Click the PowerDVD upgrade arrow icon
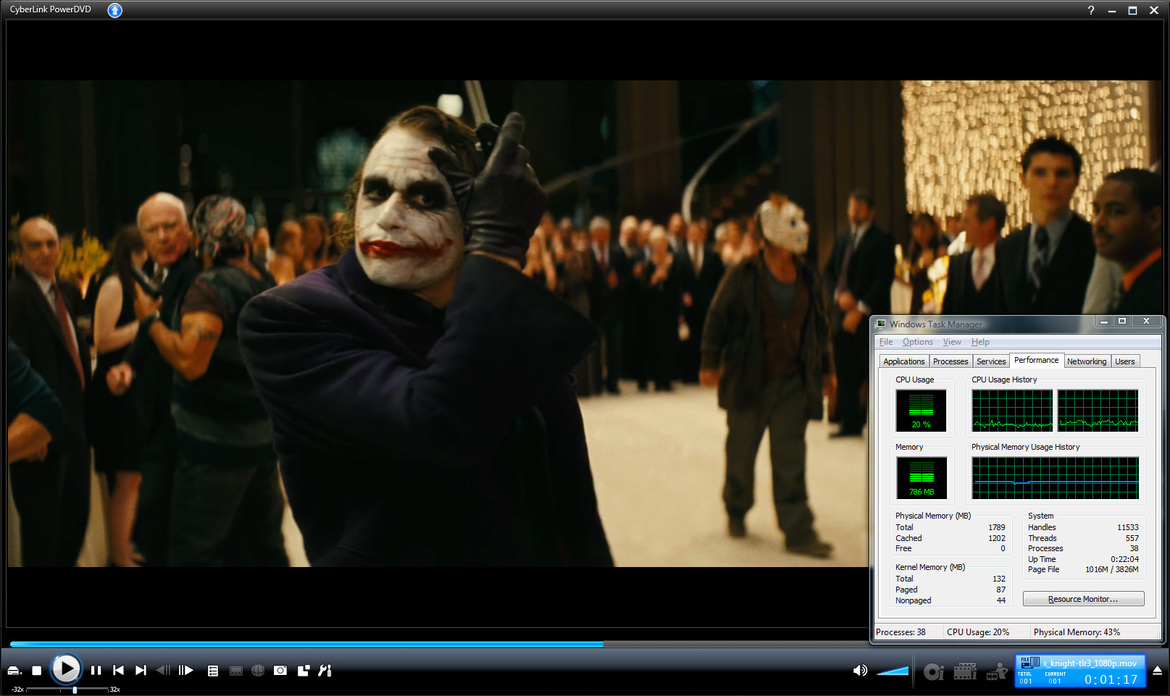The height and width of the screenshot is (696, 1170). pyautogui.click(x=114, y=10)
